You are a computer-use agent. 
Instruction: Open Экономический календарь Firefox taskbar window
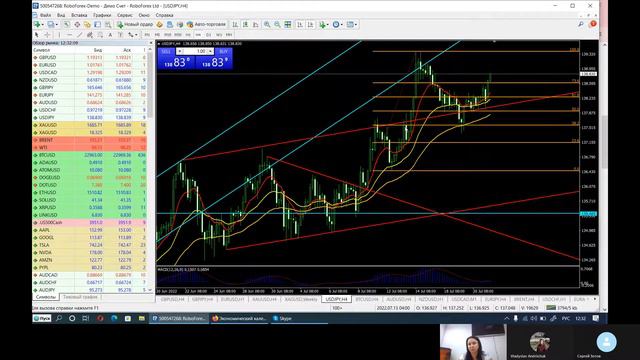coord(240,318)
